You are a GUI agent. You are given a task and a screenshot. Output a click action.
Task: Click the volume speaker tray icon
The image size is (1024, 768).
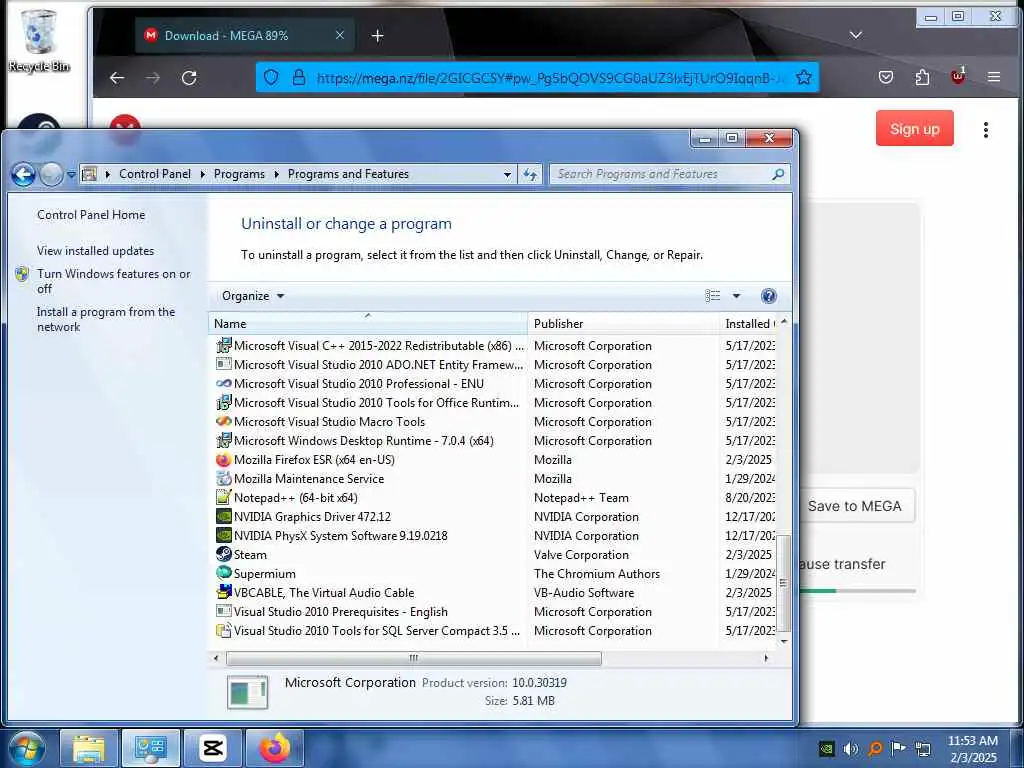click(x=850, y=748)
